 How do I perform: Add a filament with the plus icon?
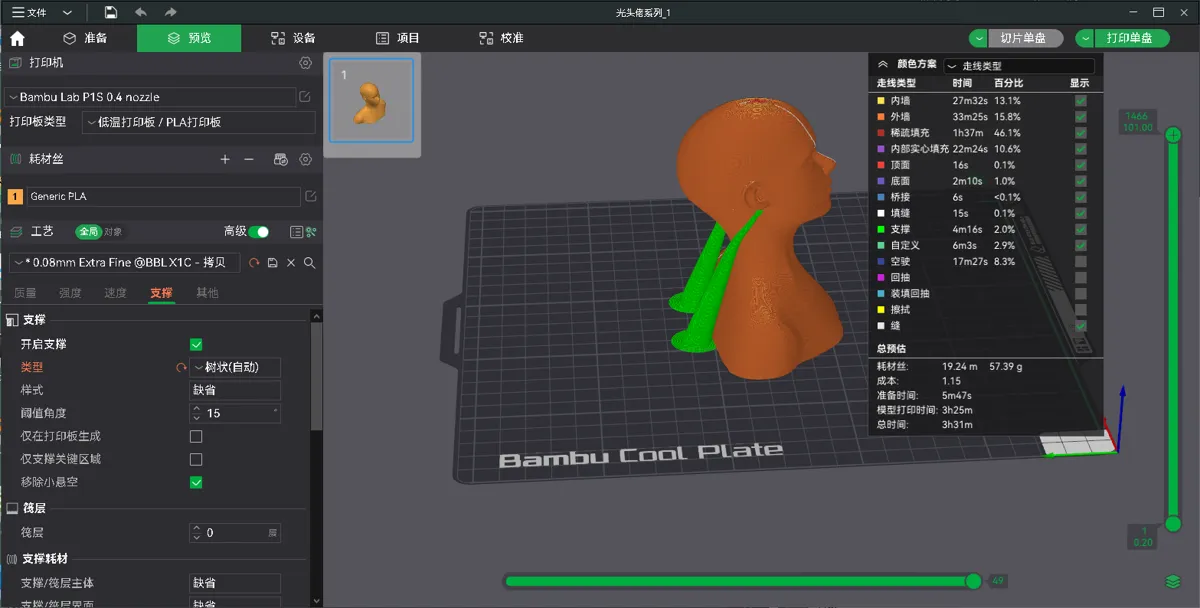[225, 159]
